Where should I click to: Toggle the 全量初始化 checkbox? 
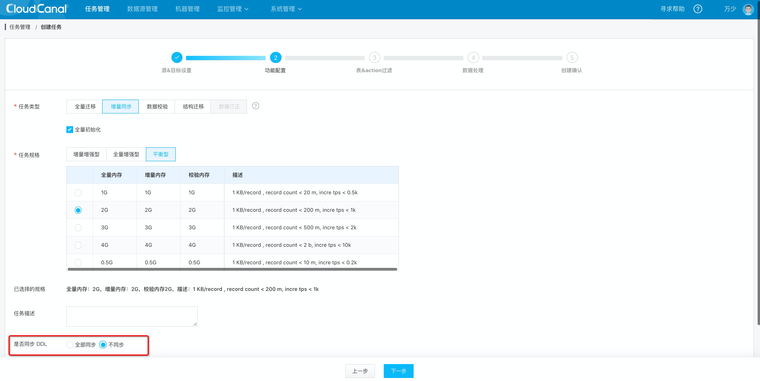69,129
